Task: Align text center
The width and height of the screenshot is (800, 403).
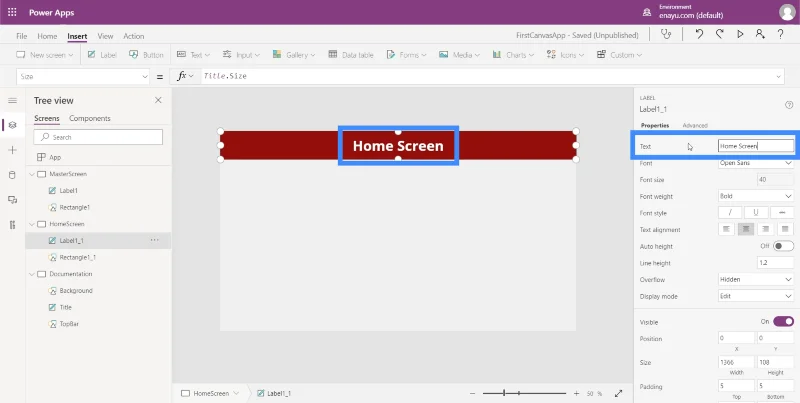Action: [x=746, y=230]
